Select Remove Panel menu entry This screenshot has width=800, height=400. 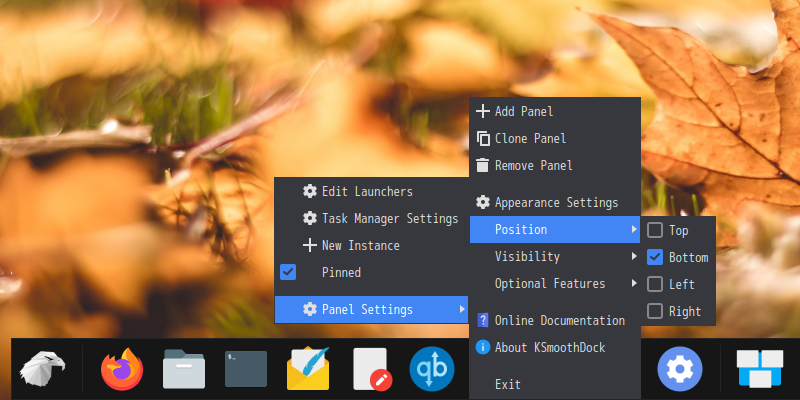(x=555, y=165)
